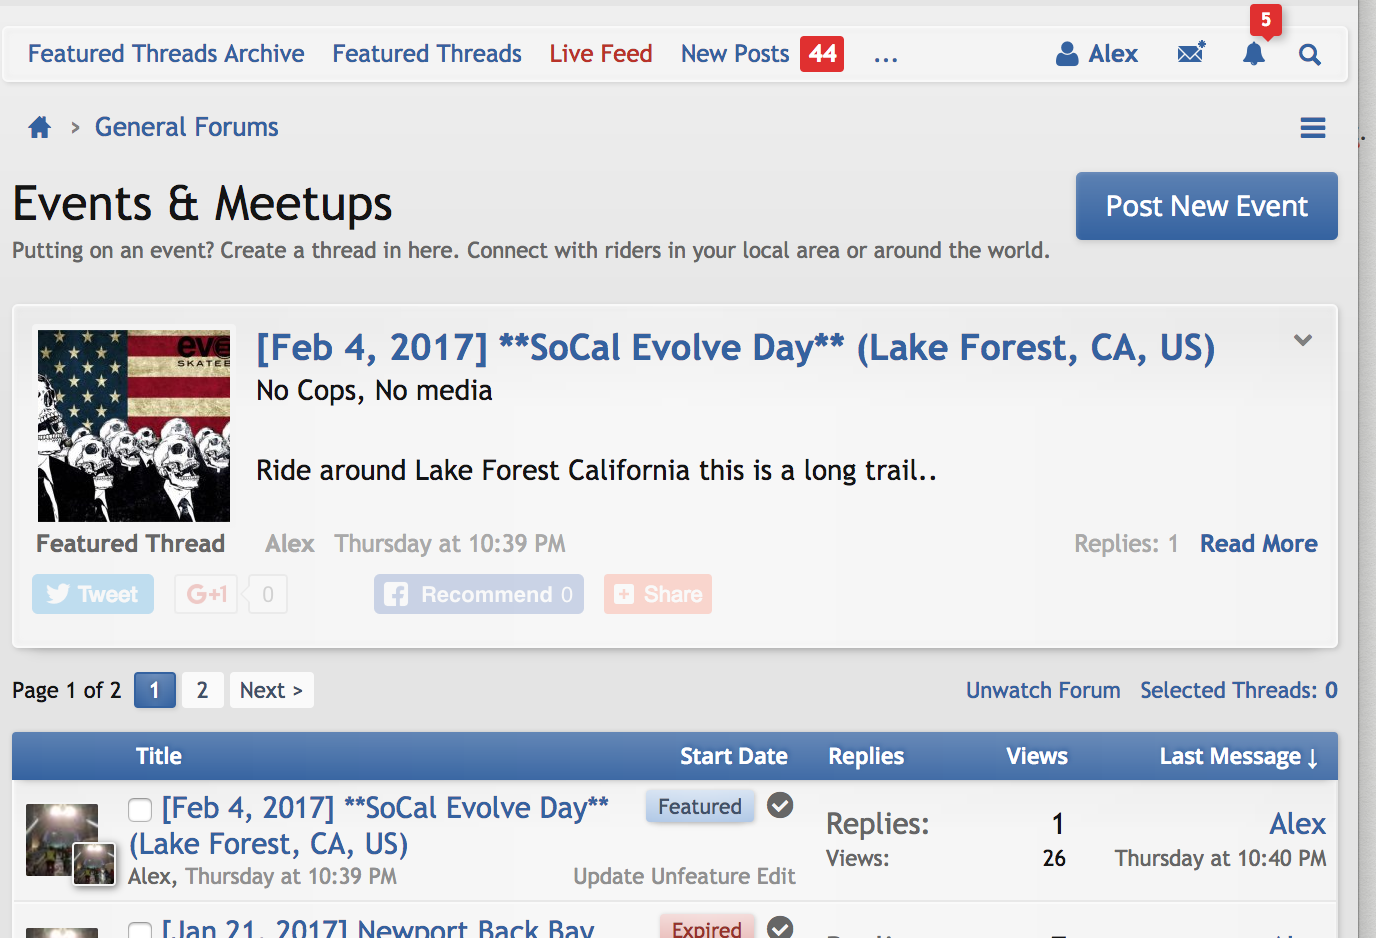Image resolution: width=1376 pixels, height=938 pixels.
Task: Click the Facebook Recommend button
Action: [479, 594]
